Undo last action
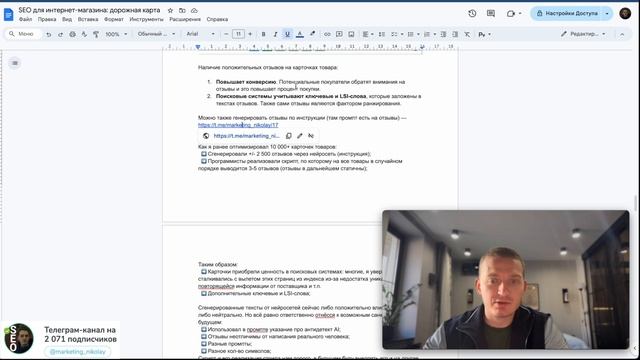Image resolution: width=640 pixels, height=360 pixels. click(x=49, y=34)
